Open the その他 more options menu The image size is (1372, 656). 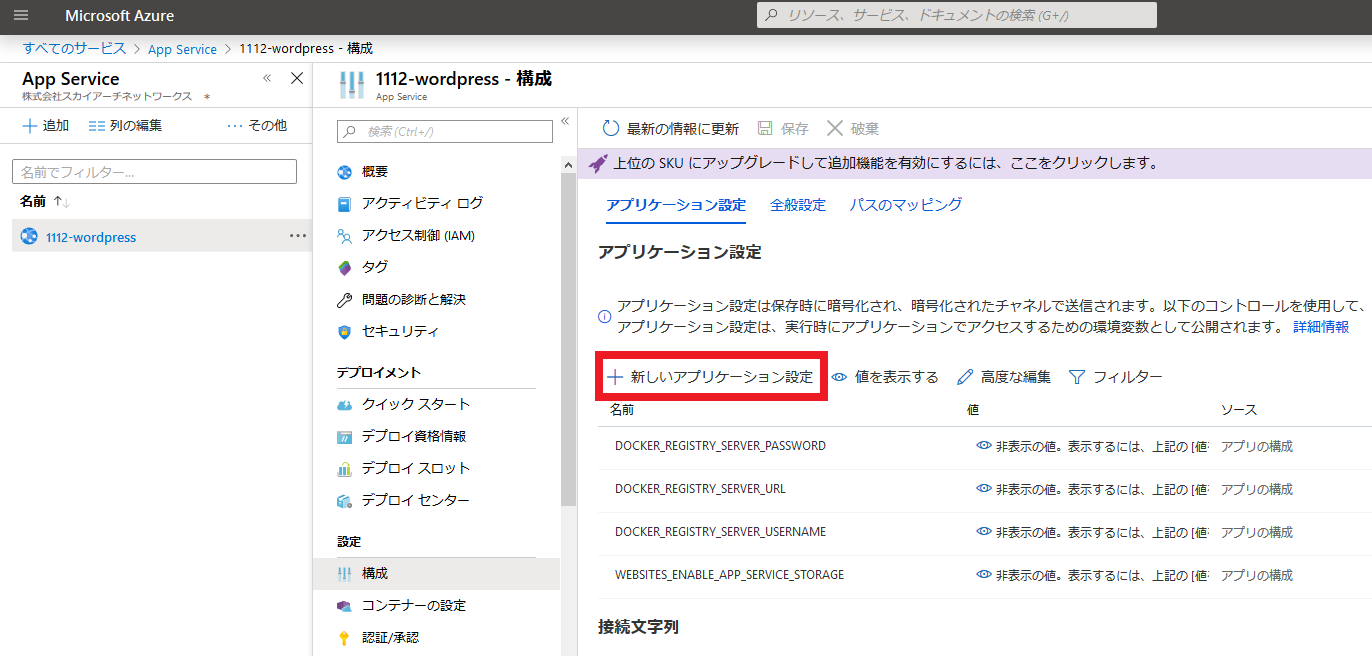pos(257,125)
